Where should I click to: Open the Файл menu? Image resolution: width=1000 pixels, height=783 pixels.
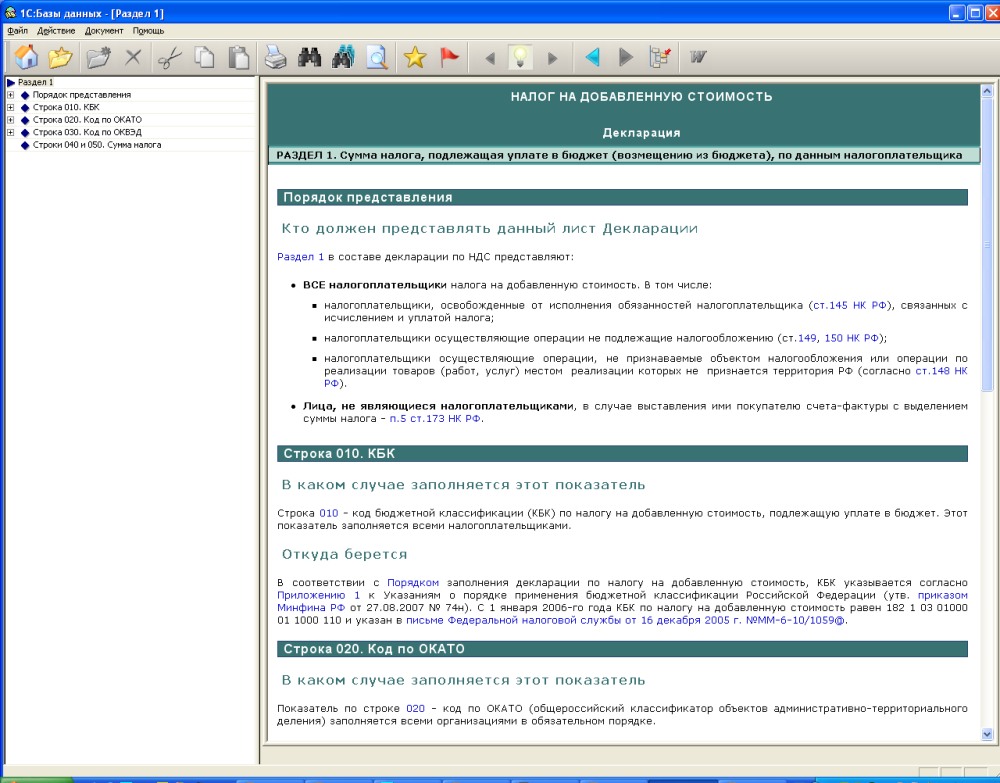point(17,31)
